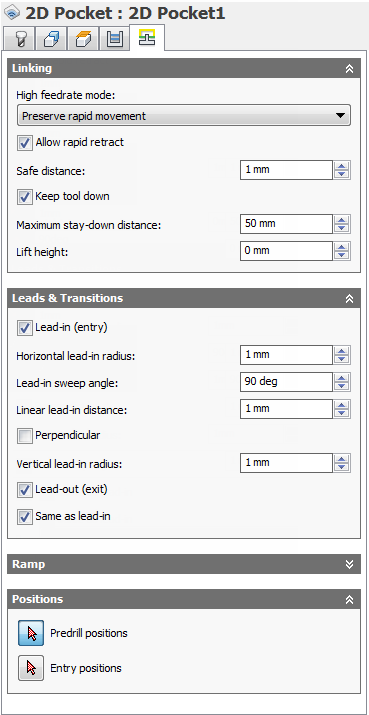Viewport: 369px width, 715px height.
Task: Select the Linking tab icon
Action: [147, 37]
